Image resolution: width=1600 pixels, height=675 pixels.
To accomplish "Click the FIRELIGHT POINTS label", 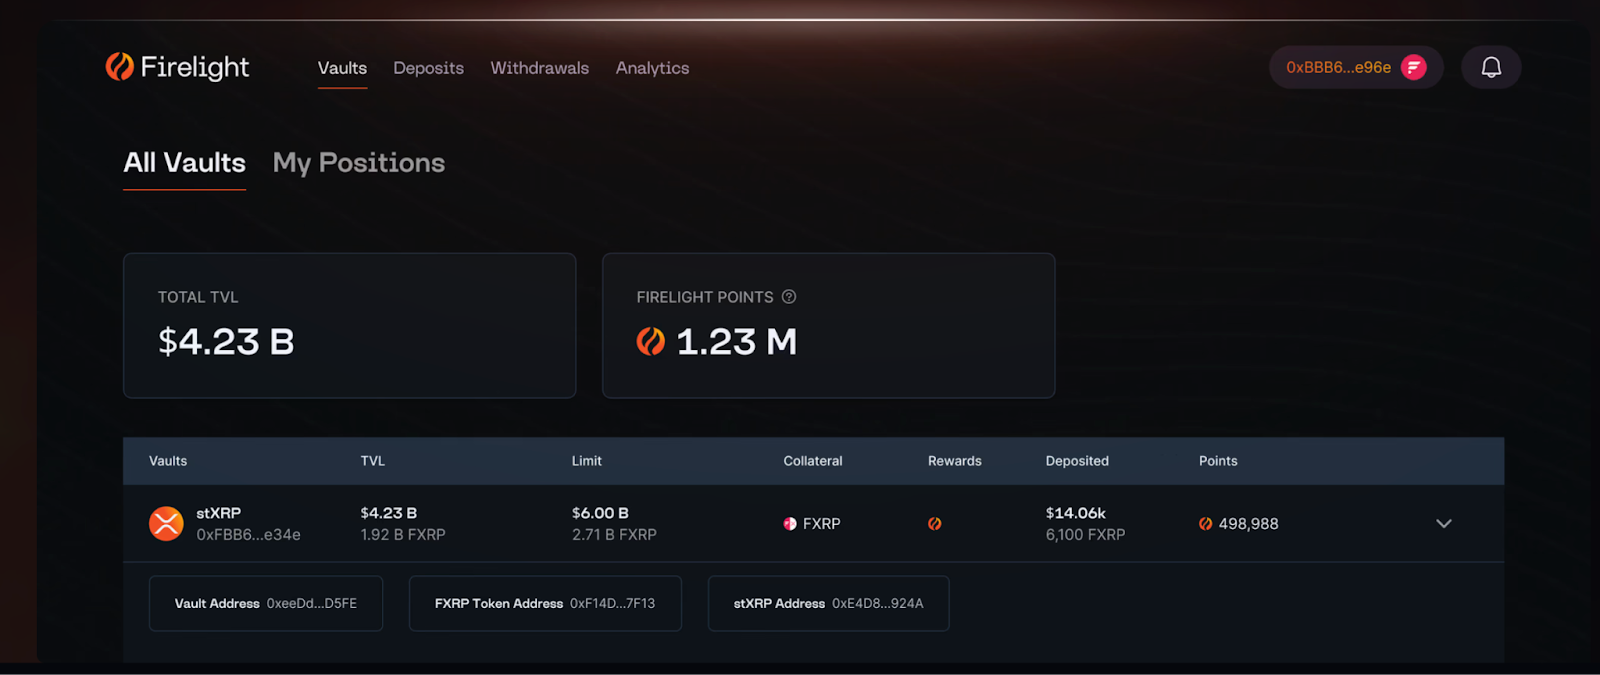I will pyautogui.click(x=705, y=297).
